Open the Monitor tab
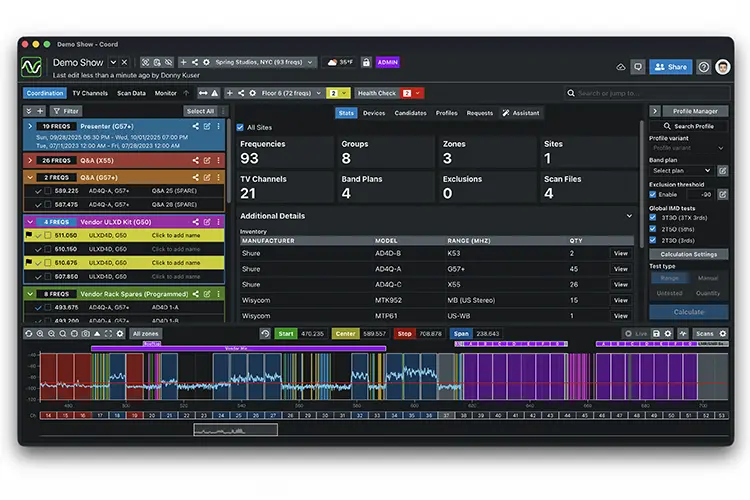750x500 pixels. click(x=165, y=93)
